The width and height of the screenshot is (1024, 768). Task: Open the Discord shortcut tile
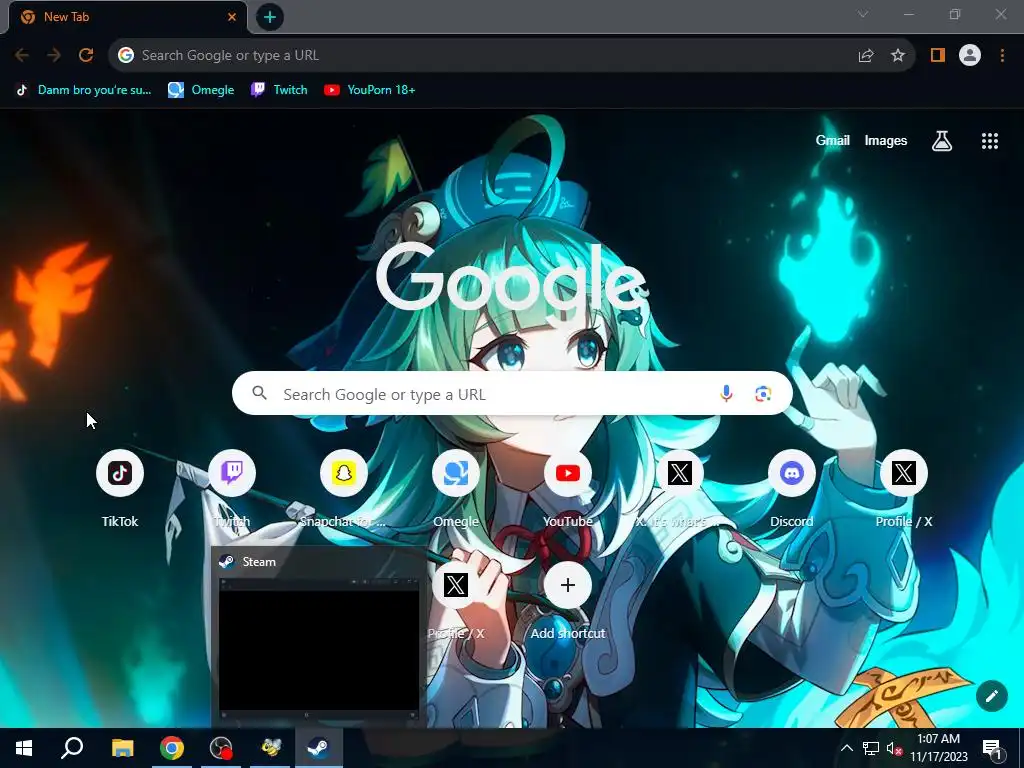(792, 473)
